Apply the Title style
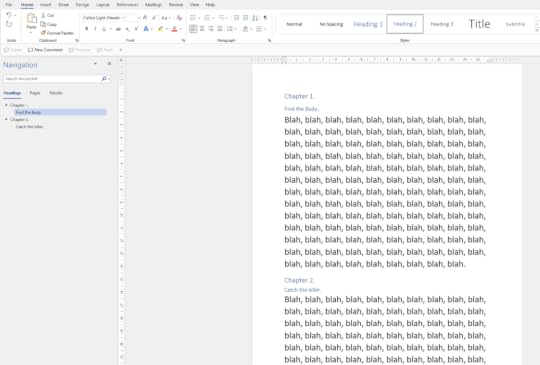The height and width of the screenshot is (365, 540). click(x=479, y=24)
